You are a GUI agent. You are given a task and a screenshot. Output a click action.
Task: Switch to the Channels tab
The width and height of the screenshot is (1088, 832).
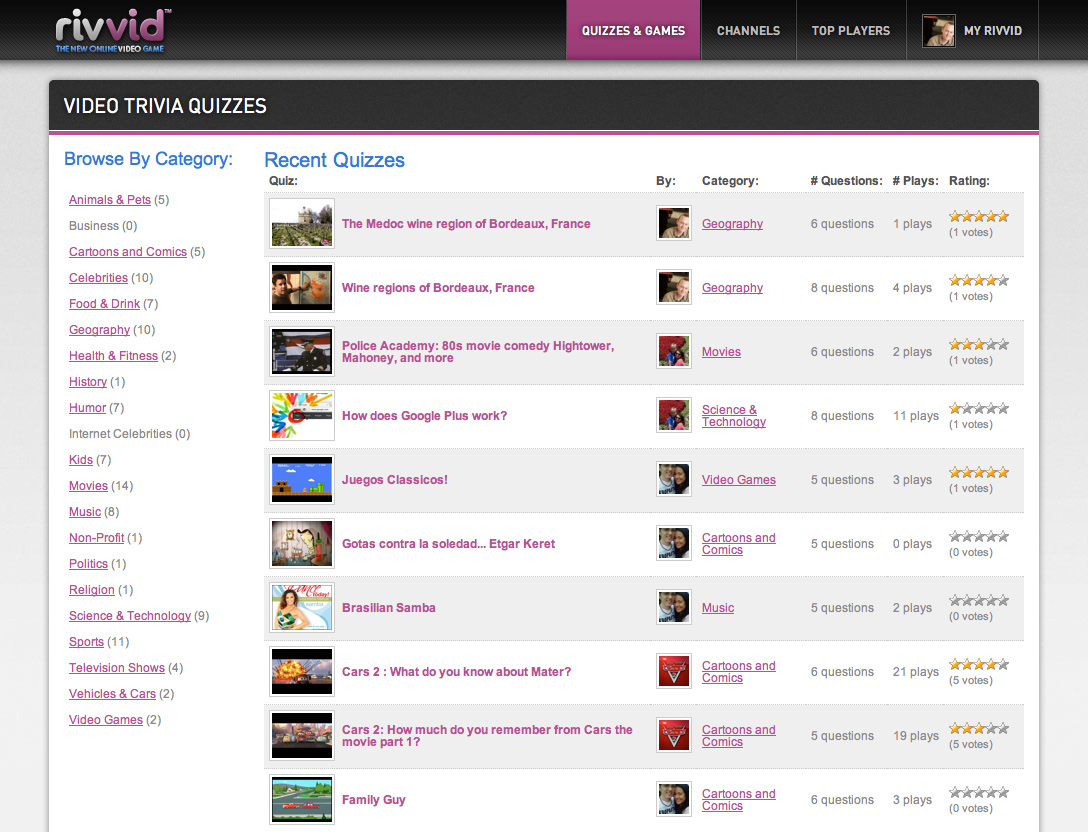(748, 31)
